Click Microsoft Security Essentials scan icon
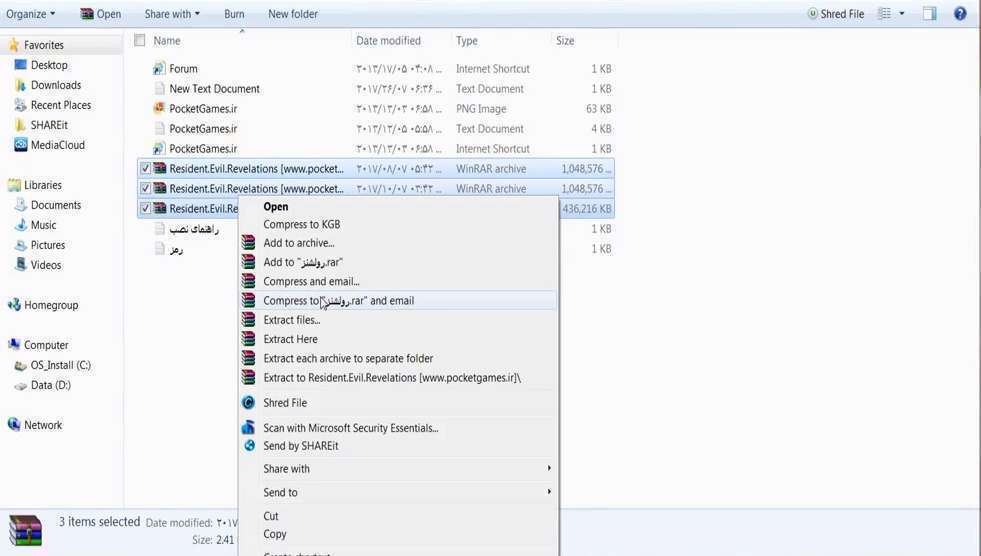The width and height of the screenshot is (981, 556). tap(248, 428)
